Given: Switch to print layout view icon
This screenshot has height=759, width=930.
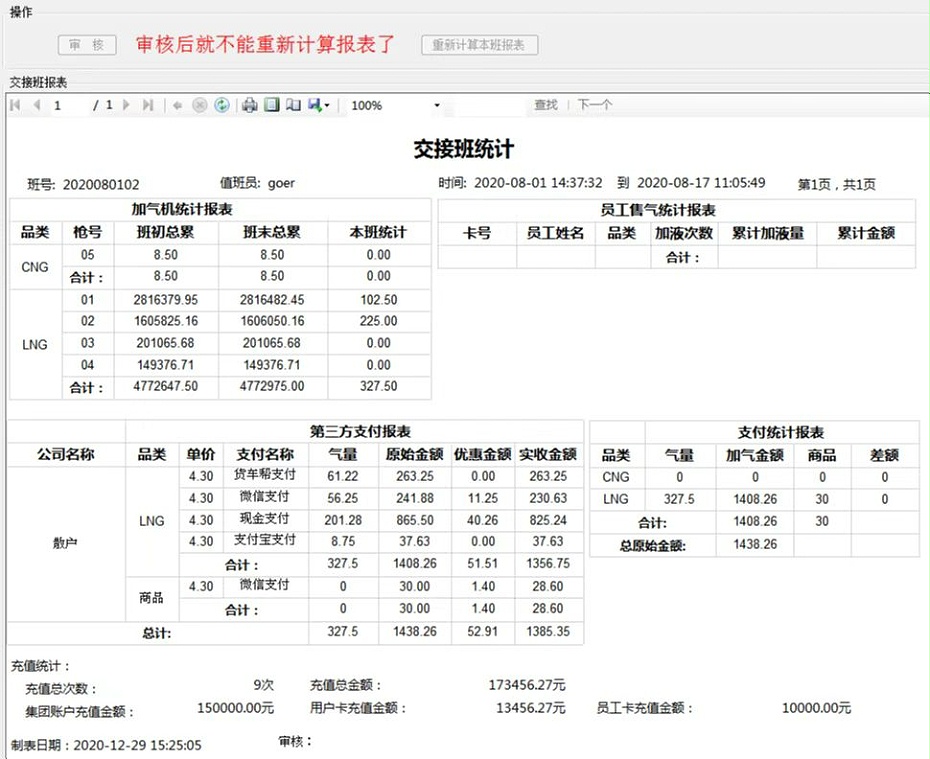Looking at the screenshot, I should [x=272, y=105].
